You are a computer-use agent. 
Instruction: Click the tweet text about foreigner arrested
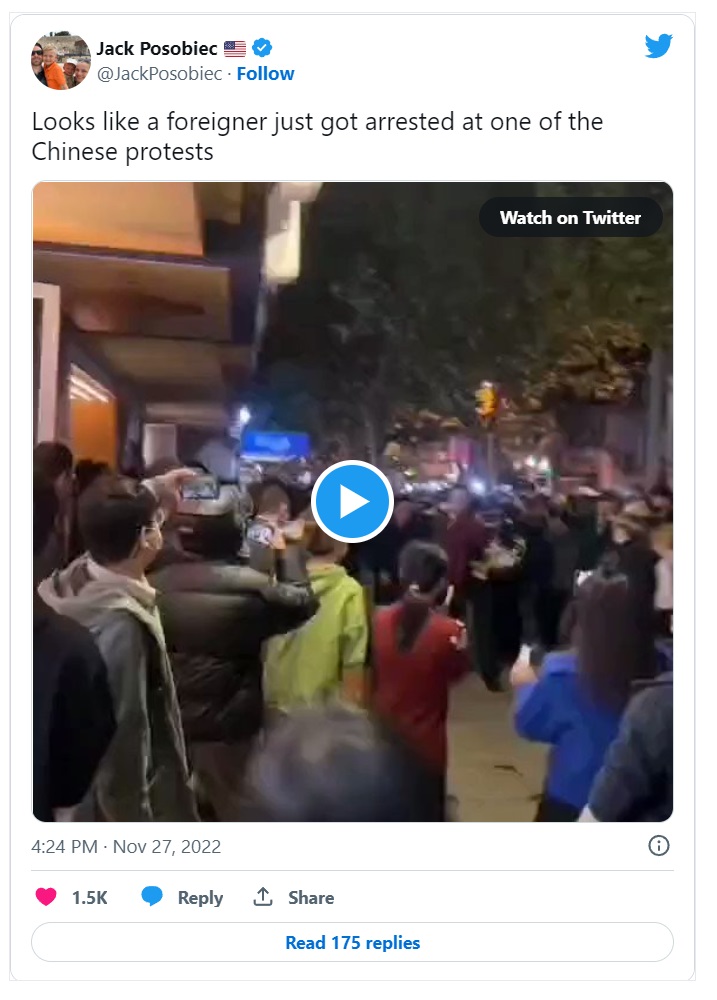(317, 136)
